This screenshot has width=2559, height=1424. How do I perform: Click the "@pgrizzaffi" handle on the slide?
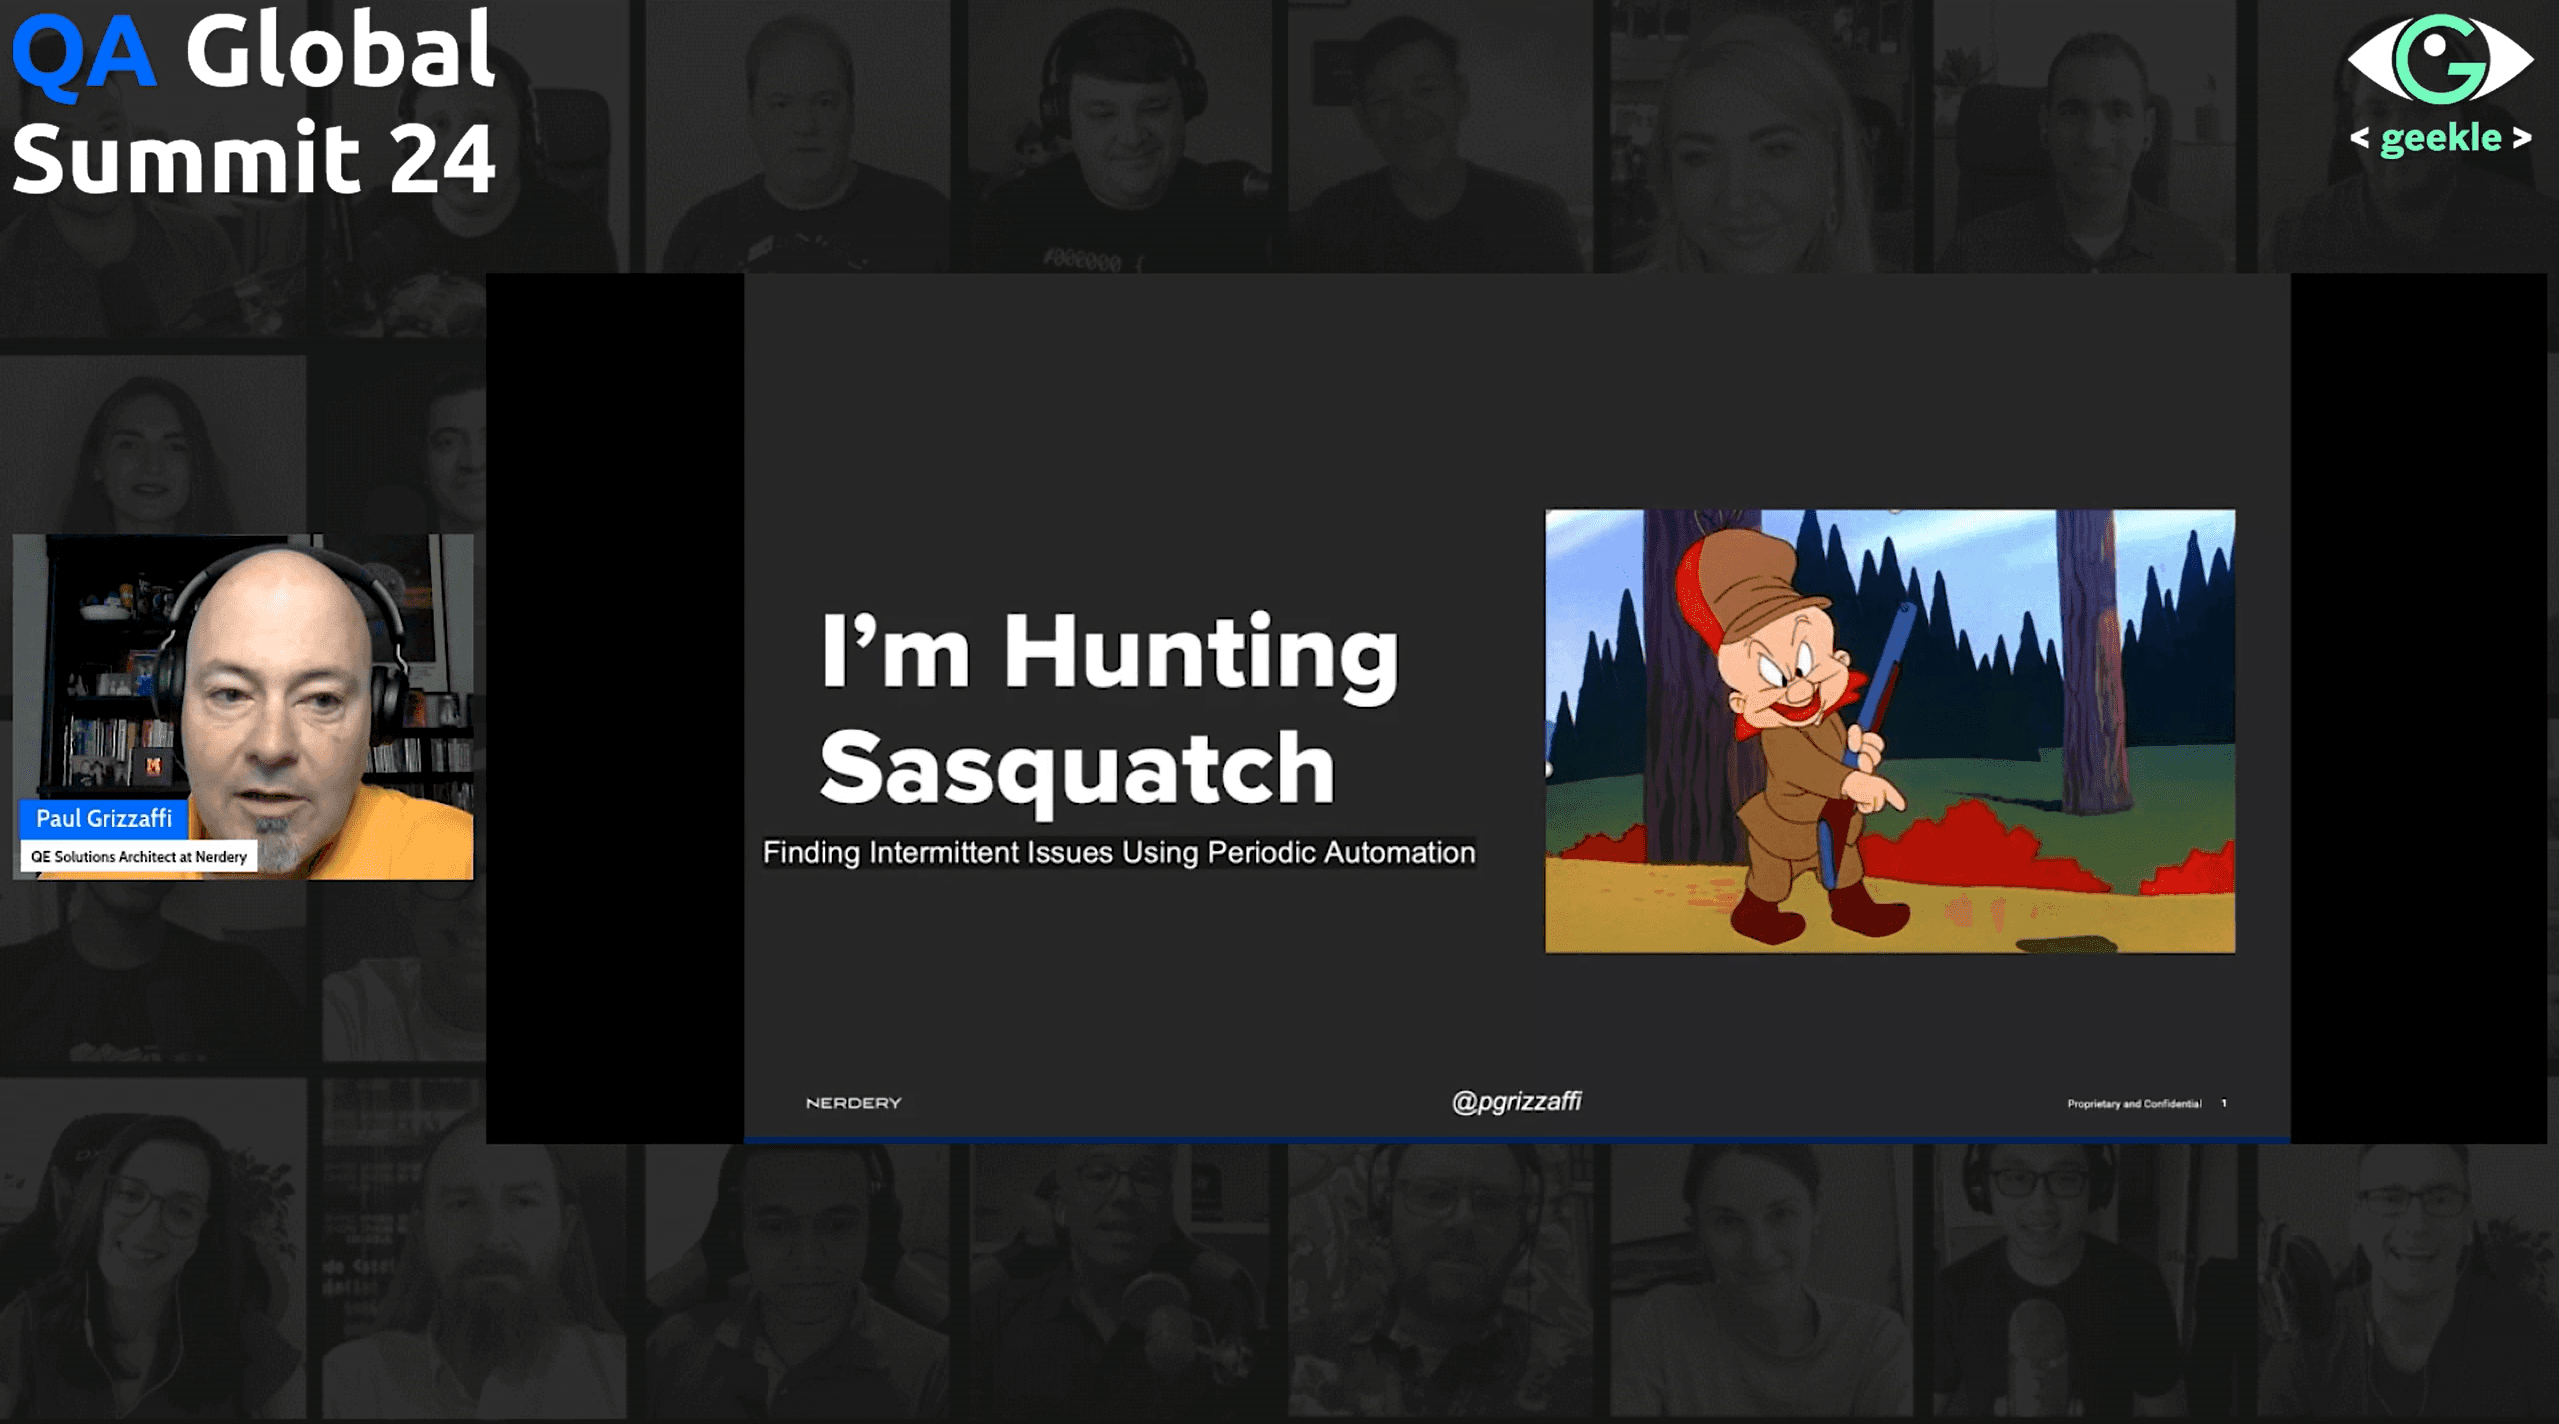[1517, 1102]
